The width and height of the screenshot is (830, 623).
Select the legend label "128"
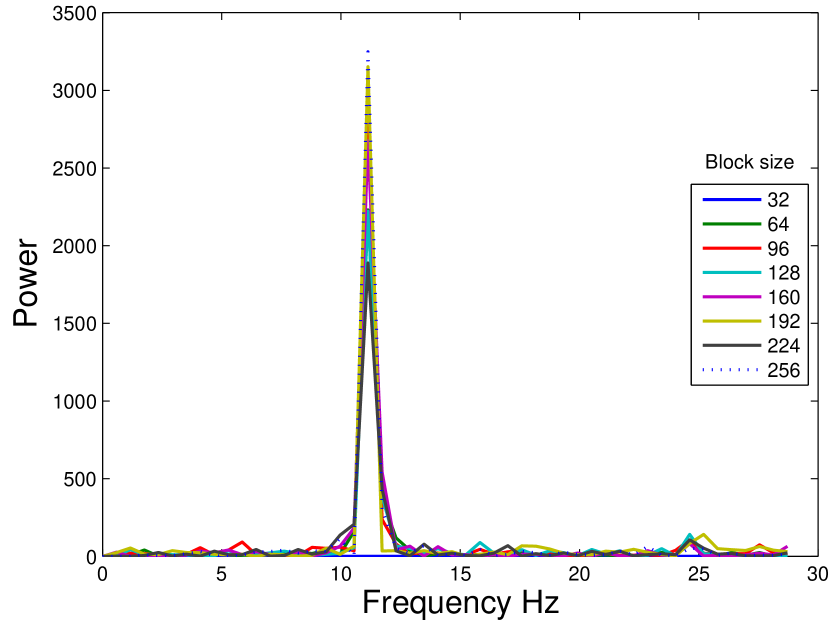click(x=783, y=273)
